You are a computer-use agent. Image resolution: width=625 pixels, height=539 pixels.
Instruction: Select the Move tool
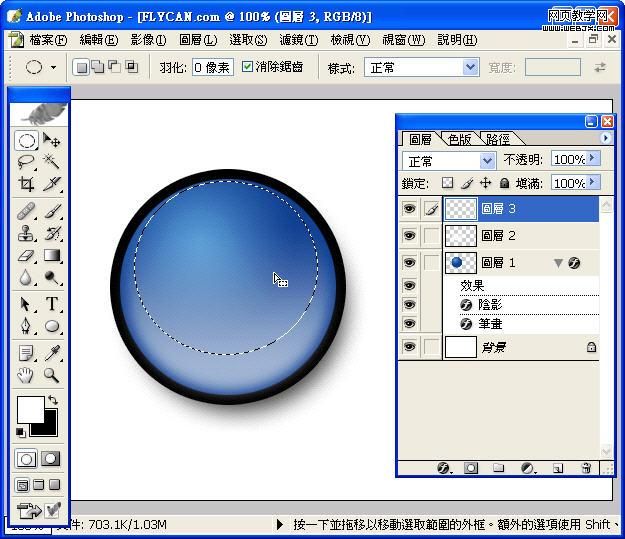52,141
